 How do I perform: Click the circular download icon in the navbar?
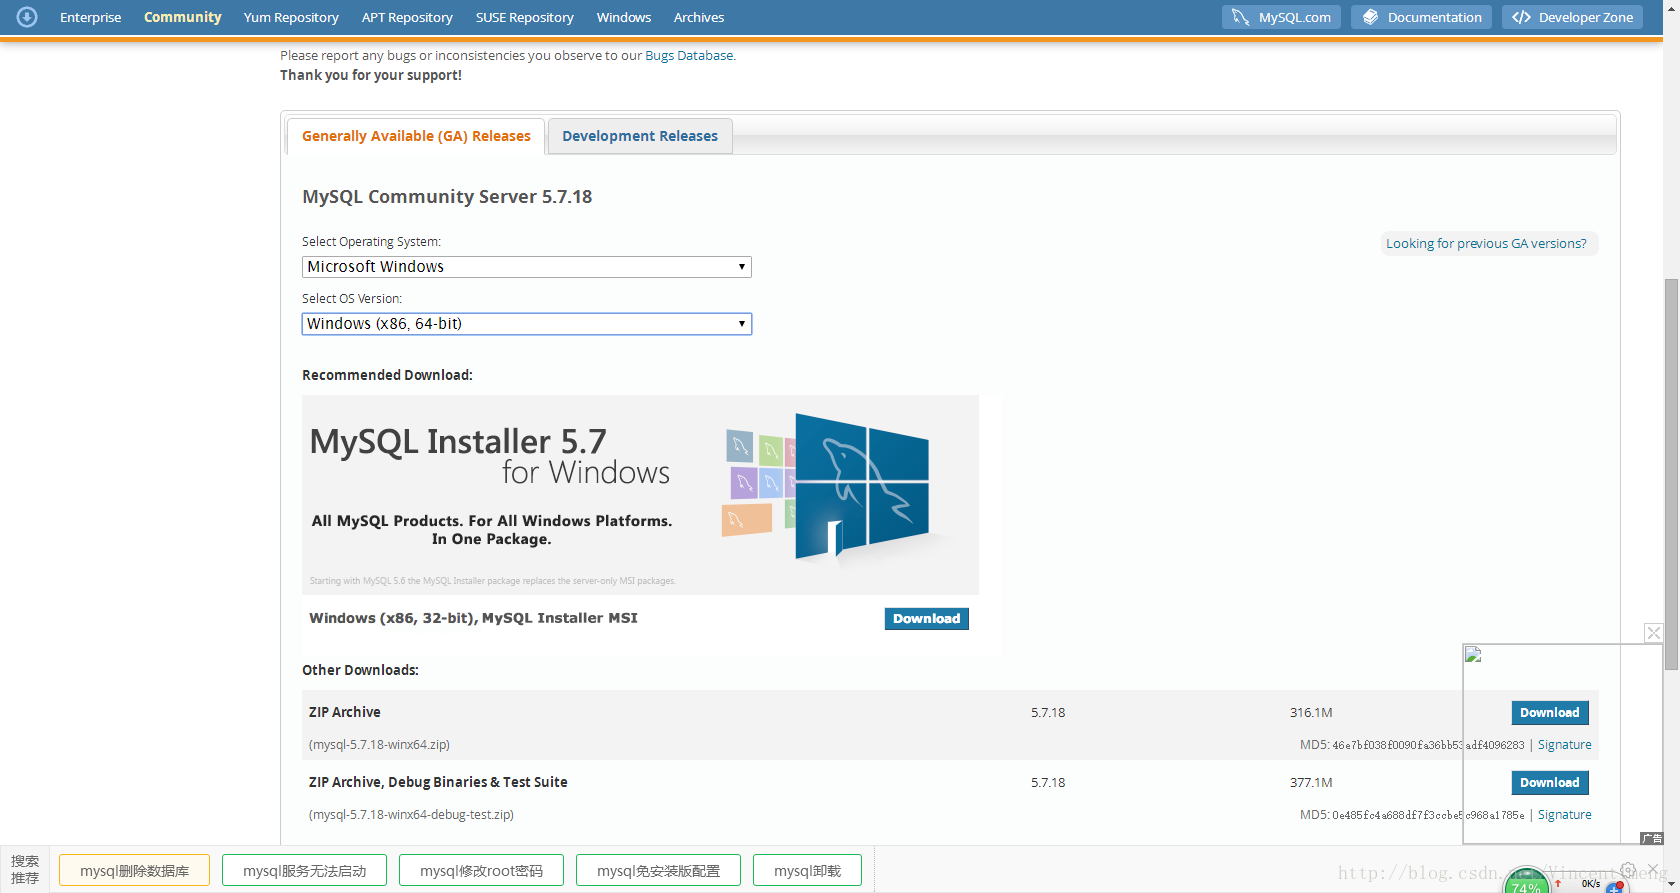click(27, 17)
